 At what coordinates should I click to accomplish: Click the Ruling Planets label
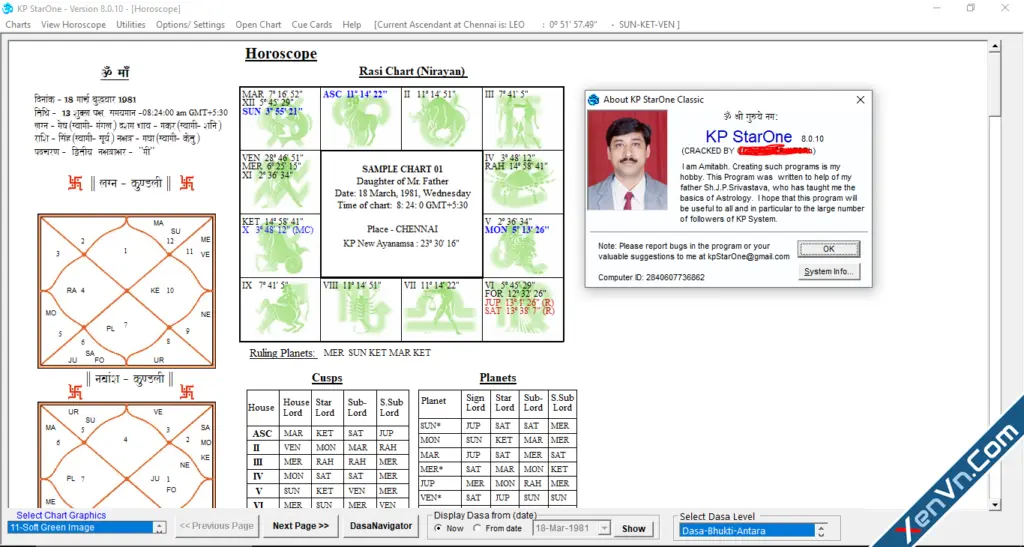[282, 352]
